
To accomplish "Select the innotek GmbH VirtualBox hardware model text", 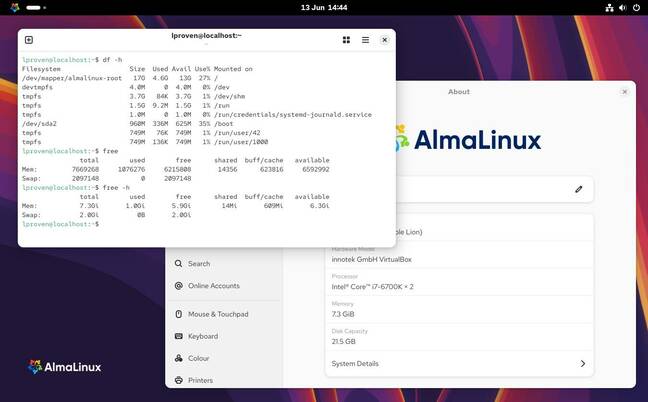I will pos(372,259).
